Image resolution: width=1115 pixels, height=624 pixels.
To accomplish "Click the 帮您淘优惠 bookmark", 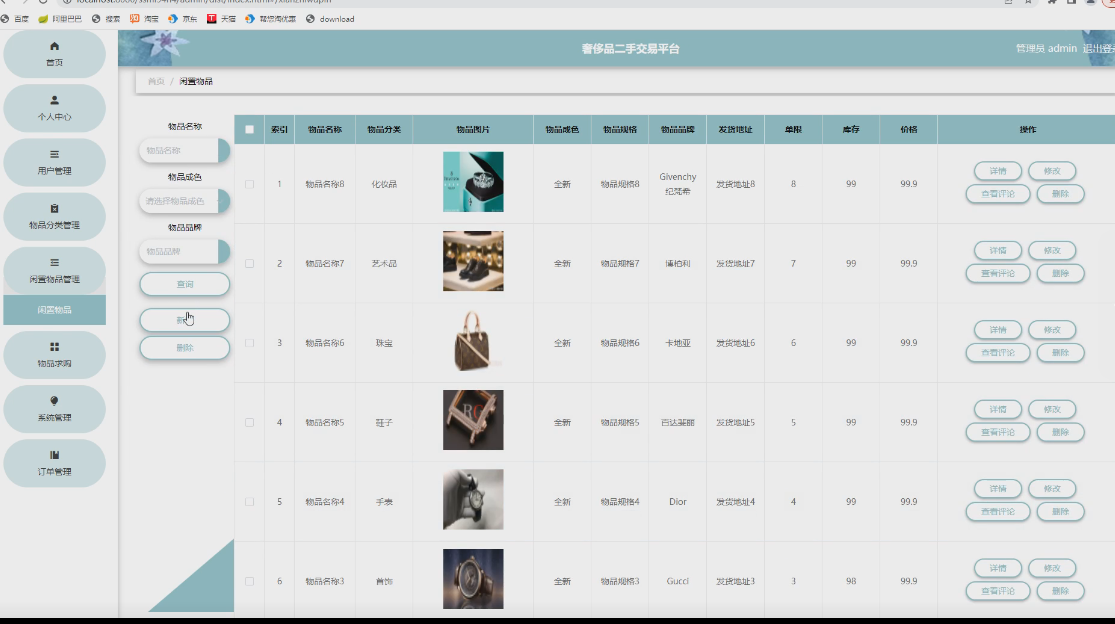I will 271,19.
